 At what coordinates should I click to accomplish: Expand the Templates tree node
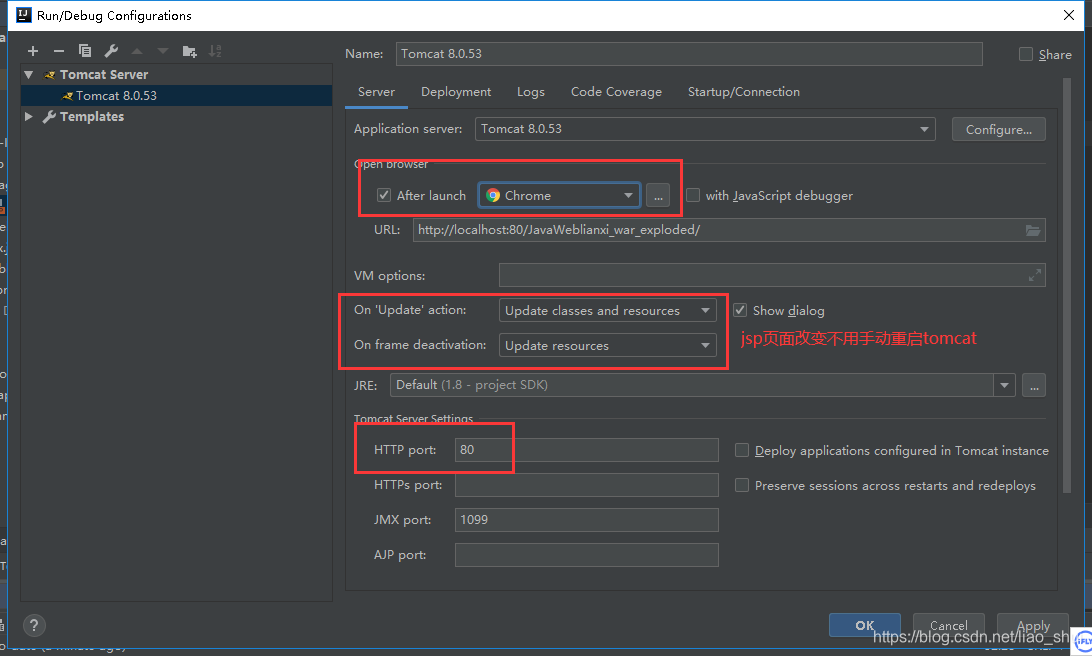point(29,116)
